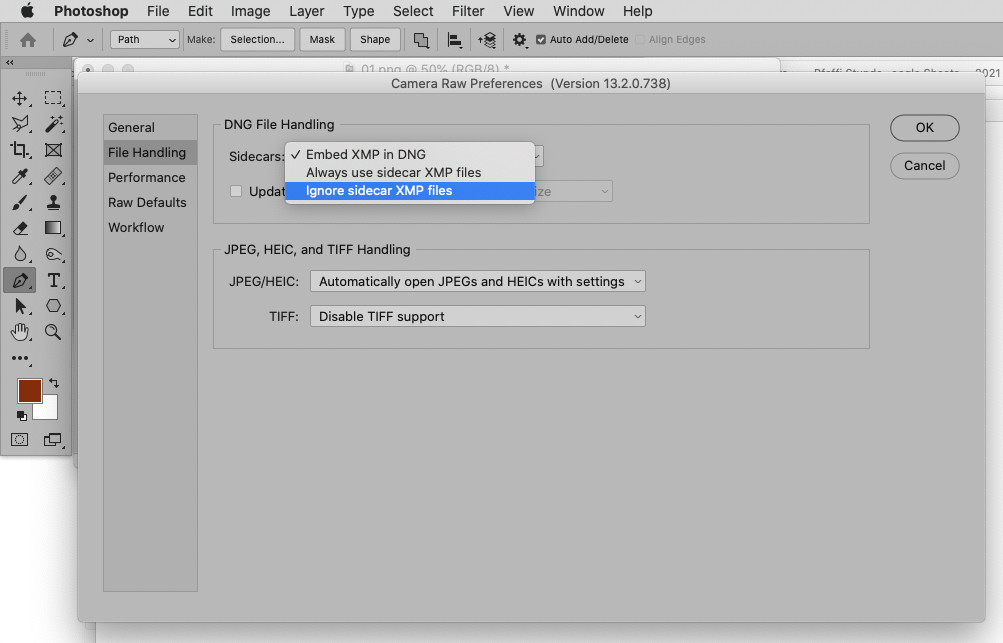Pick the Zoom tool
1003x643 pixels.
[x=53, y=332]
